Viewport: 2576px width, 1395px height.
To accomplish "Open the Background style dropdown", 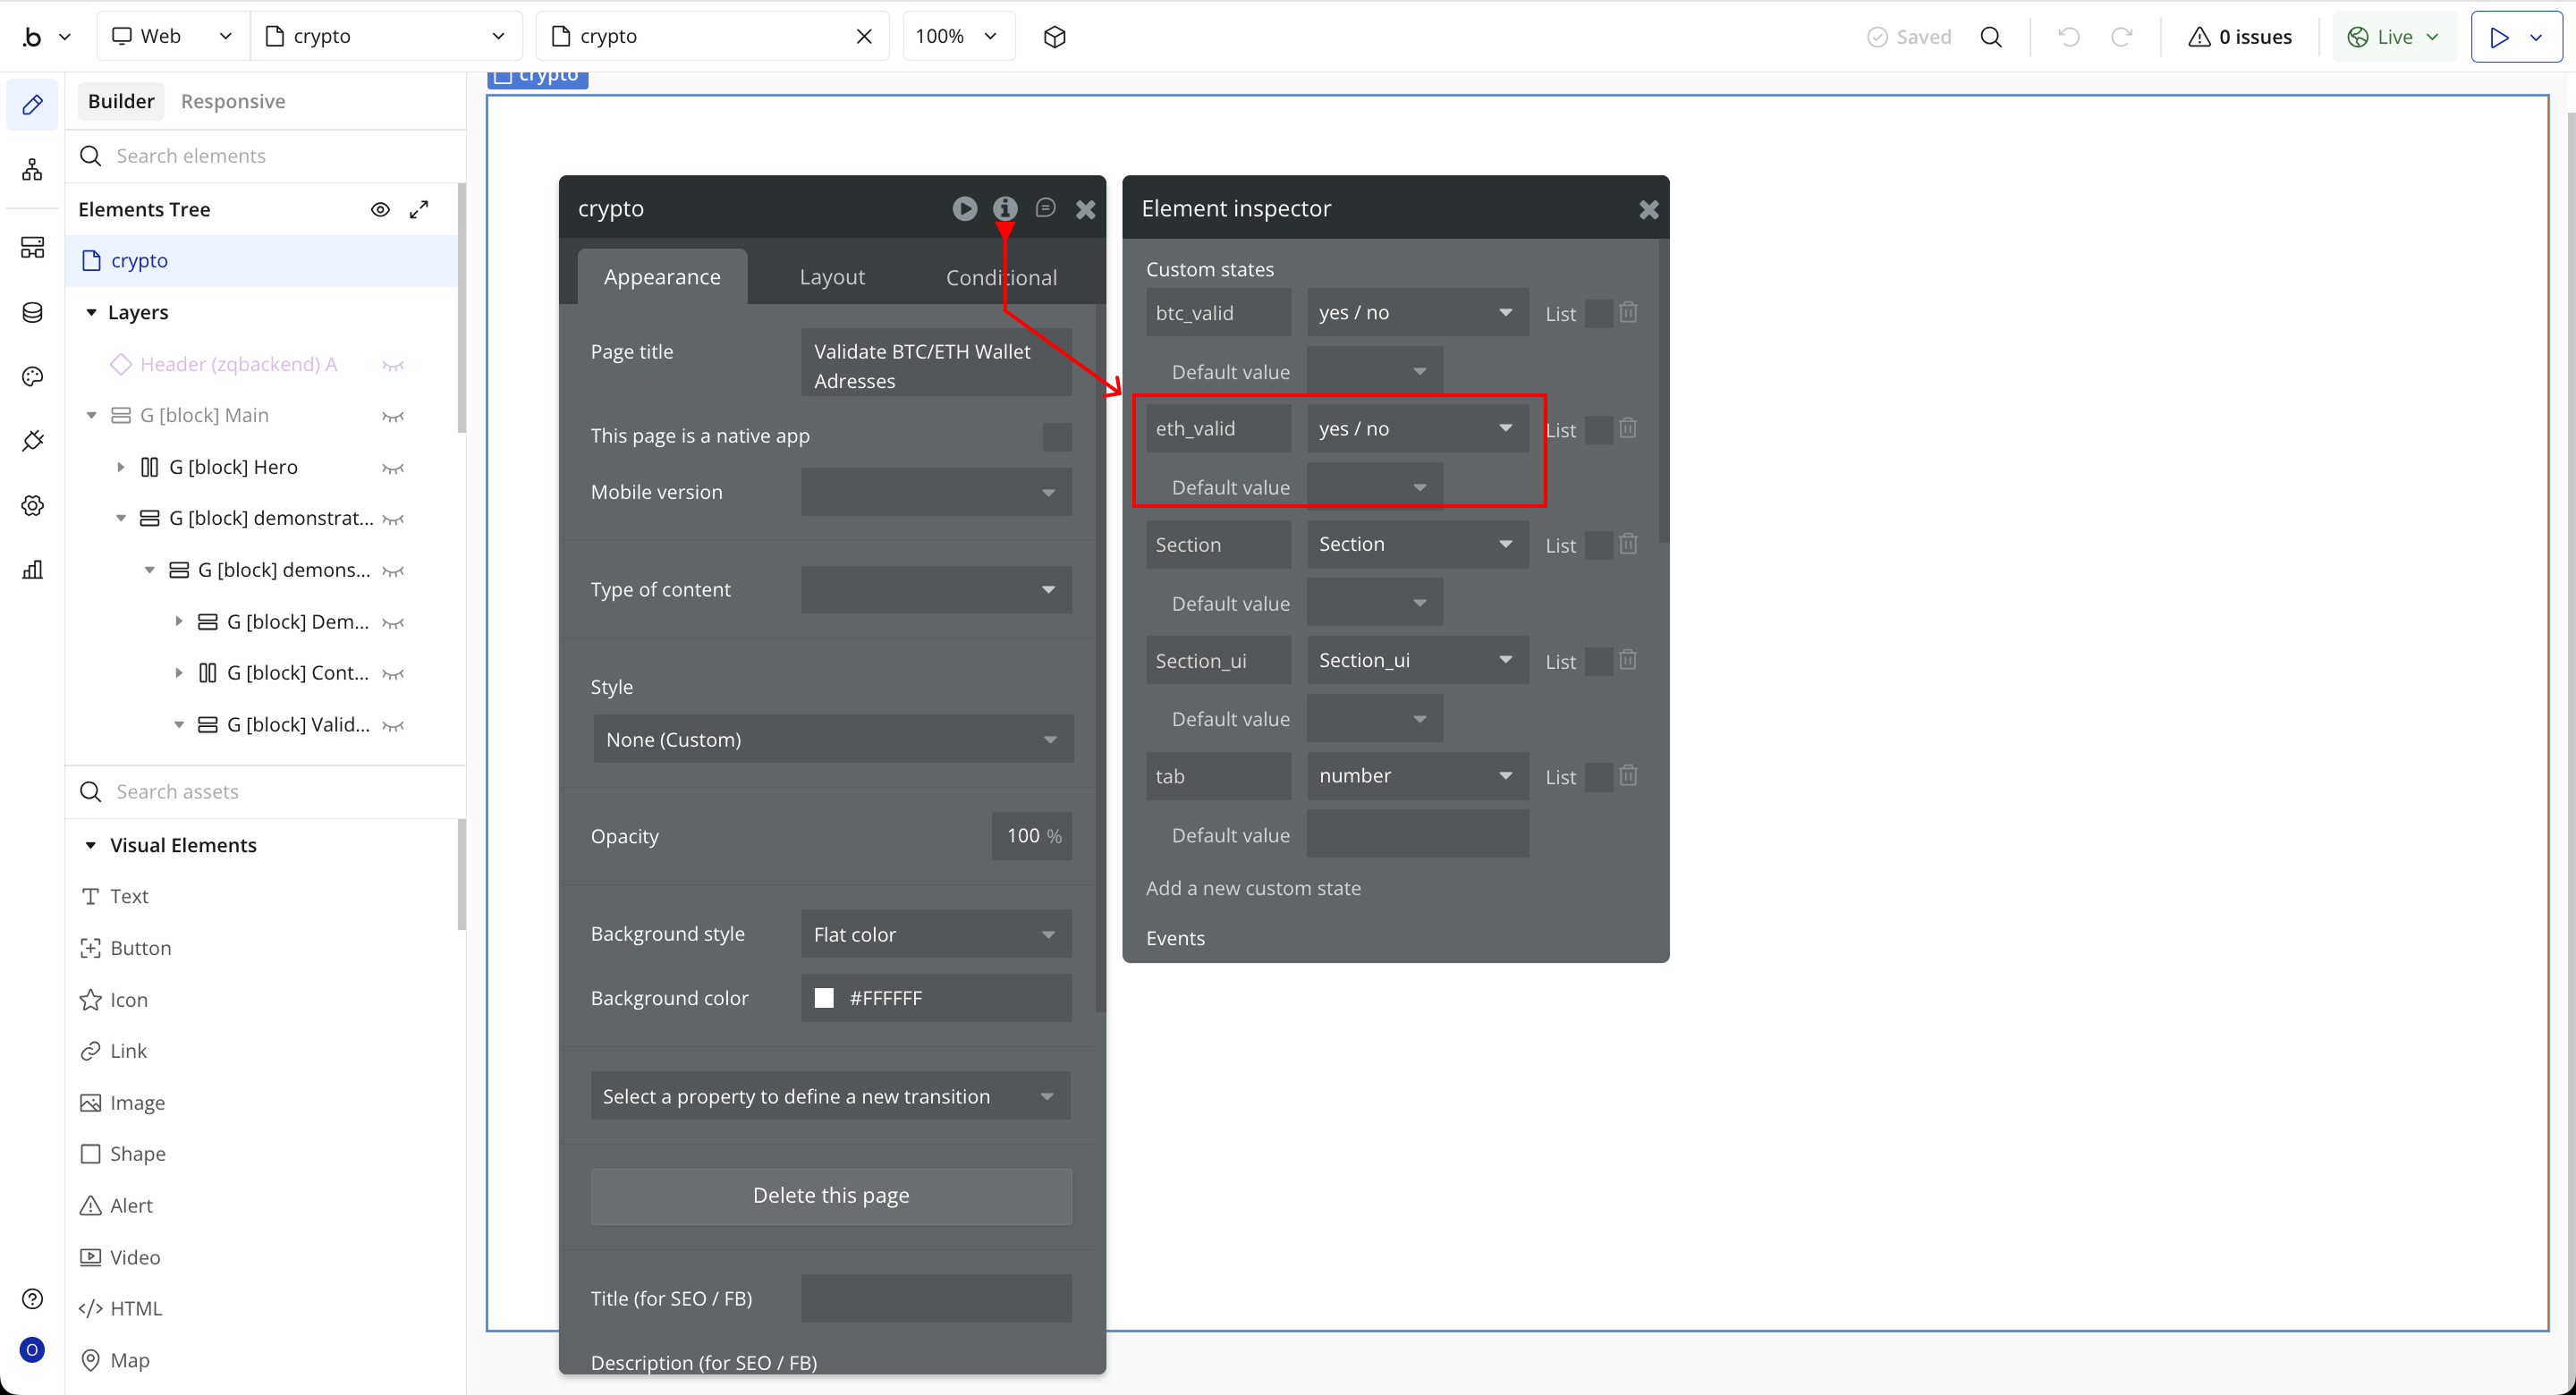I will [x=935, y=934].
